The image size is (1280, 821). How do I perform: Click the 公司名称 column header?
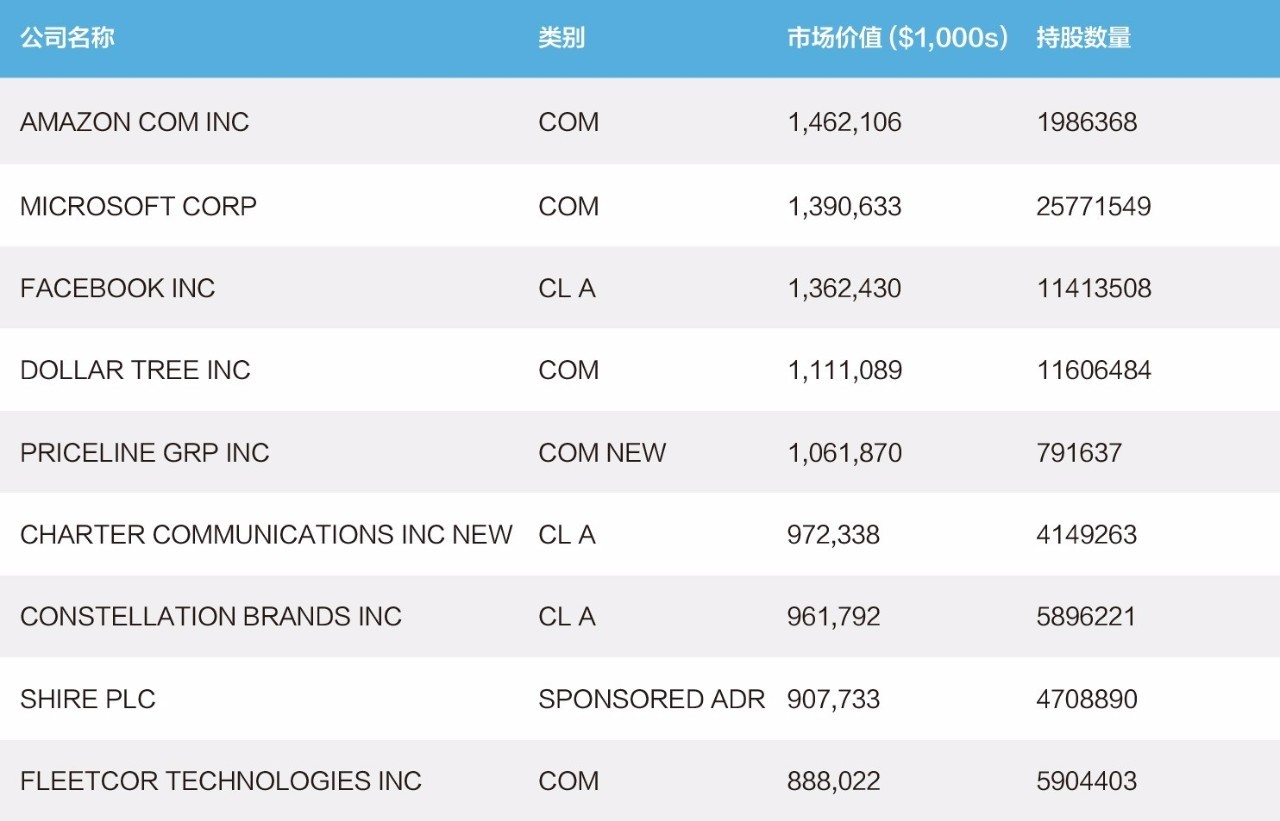point(67,39)
